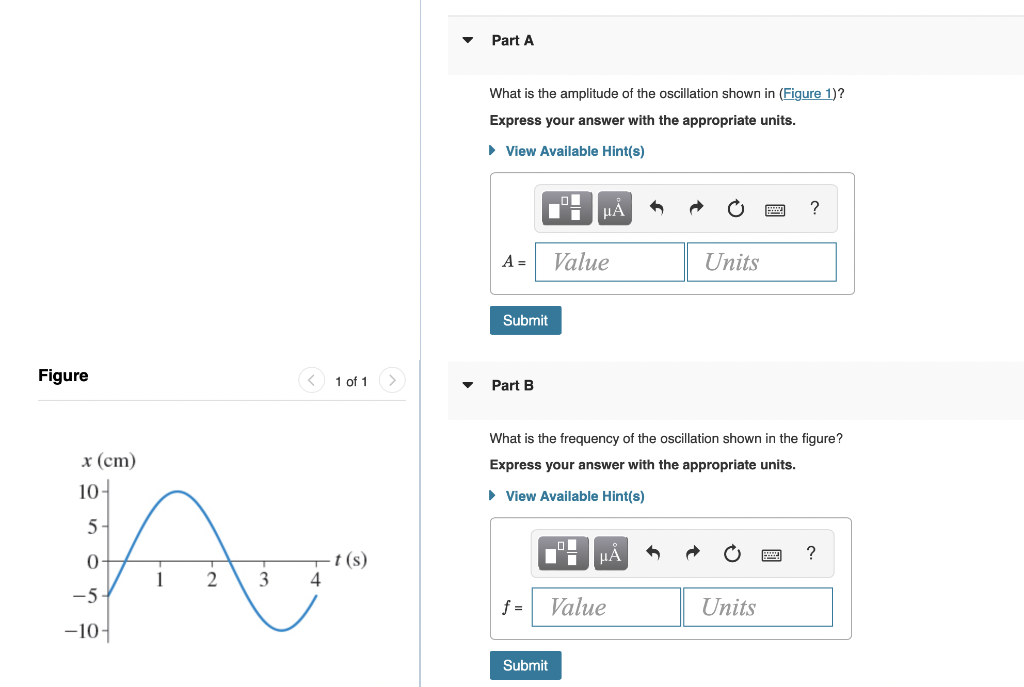This screenshot has height=687, width=1024.
Task: Click the next figure navigation arrow
Action: 391,380
